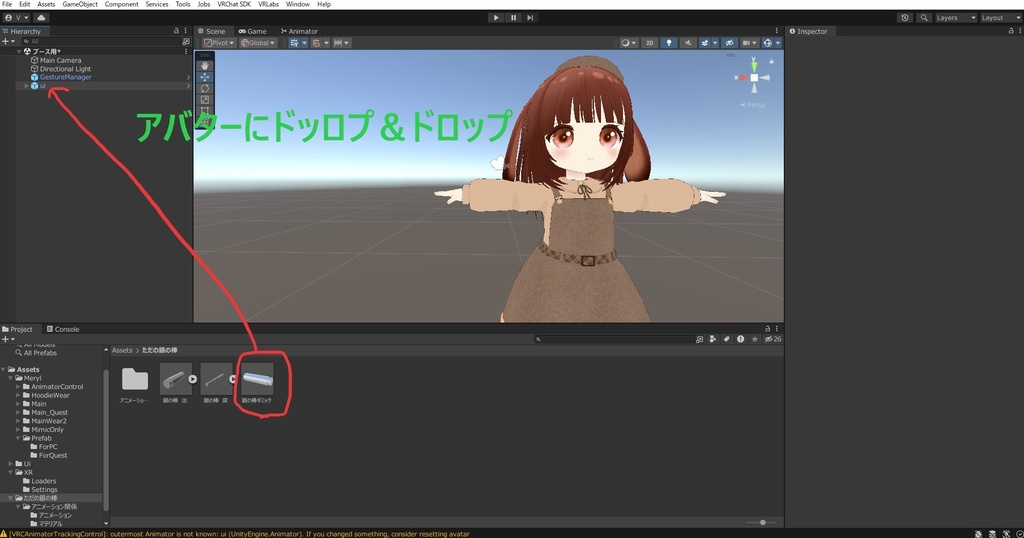Click the global Search magnifier icon
1024x538 pixels.
923,18
